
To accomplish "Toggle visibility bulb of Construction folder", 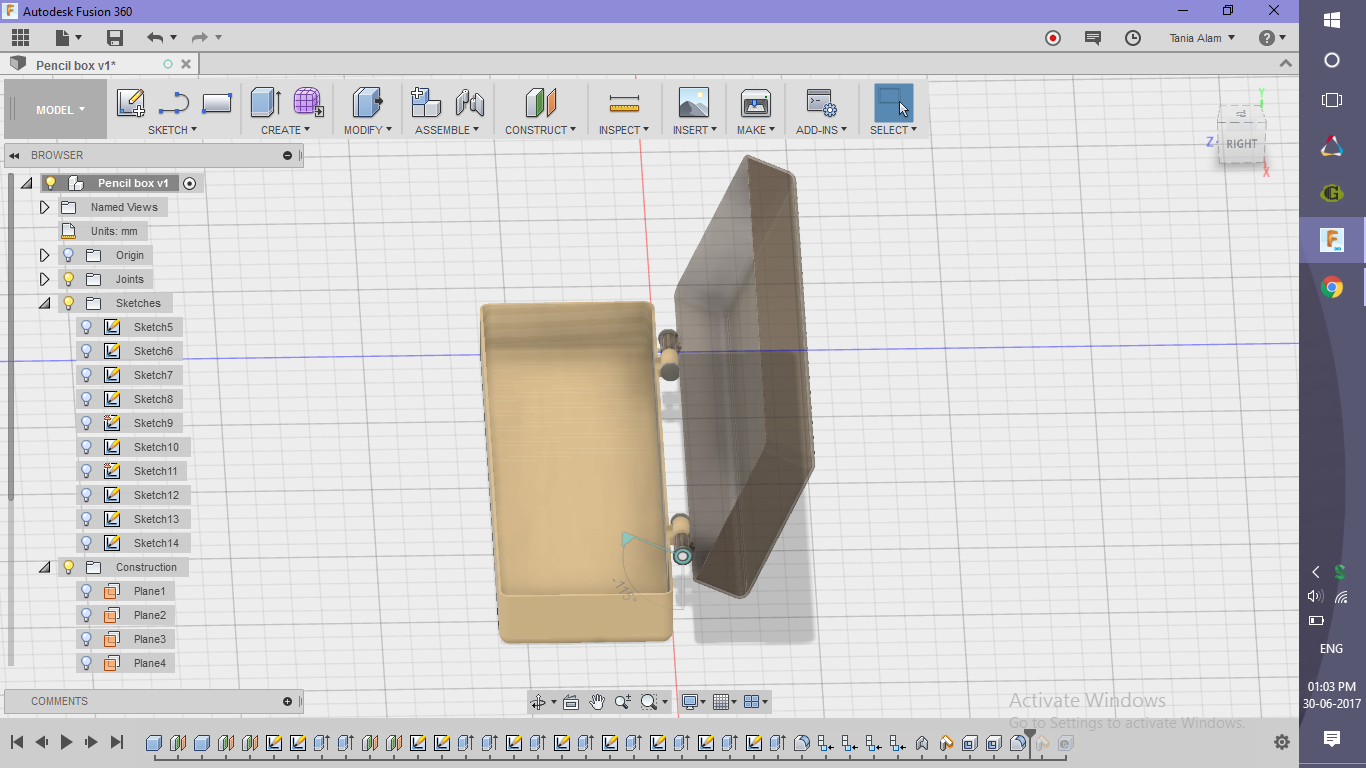I will pyautogui.click(x=68, y=567).
